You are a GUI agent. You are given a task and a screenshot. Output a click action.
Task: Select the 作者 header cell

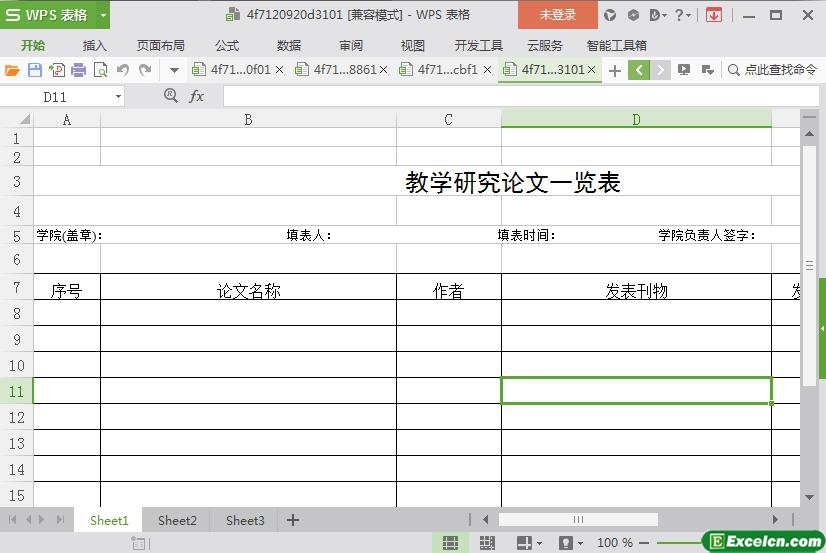(448, 287)
